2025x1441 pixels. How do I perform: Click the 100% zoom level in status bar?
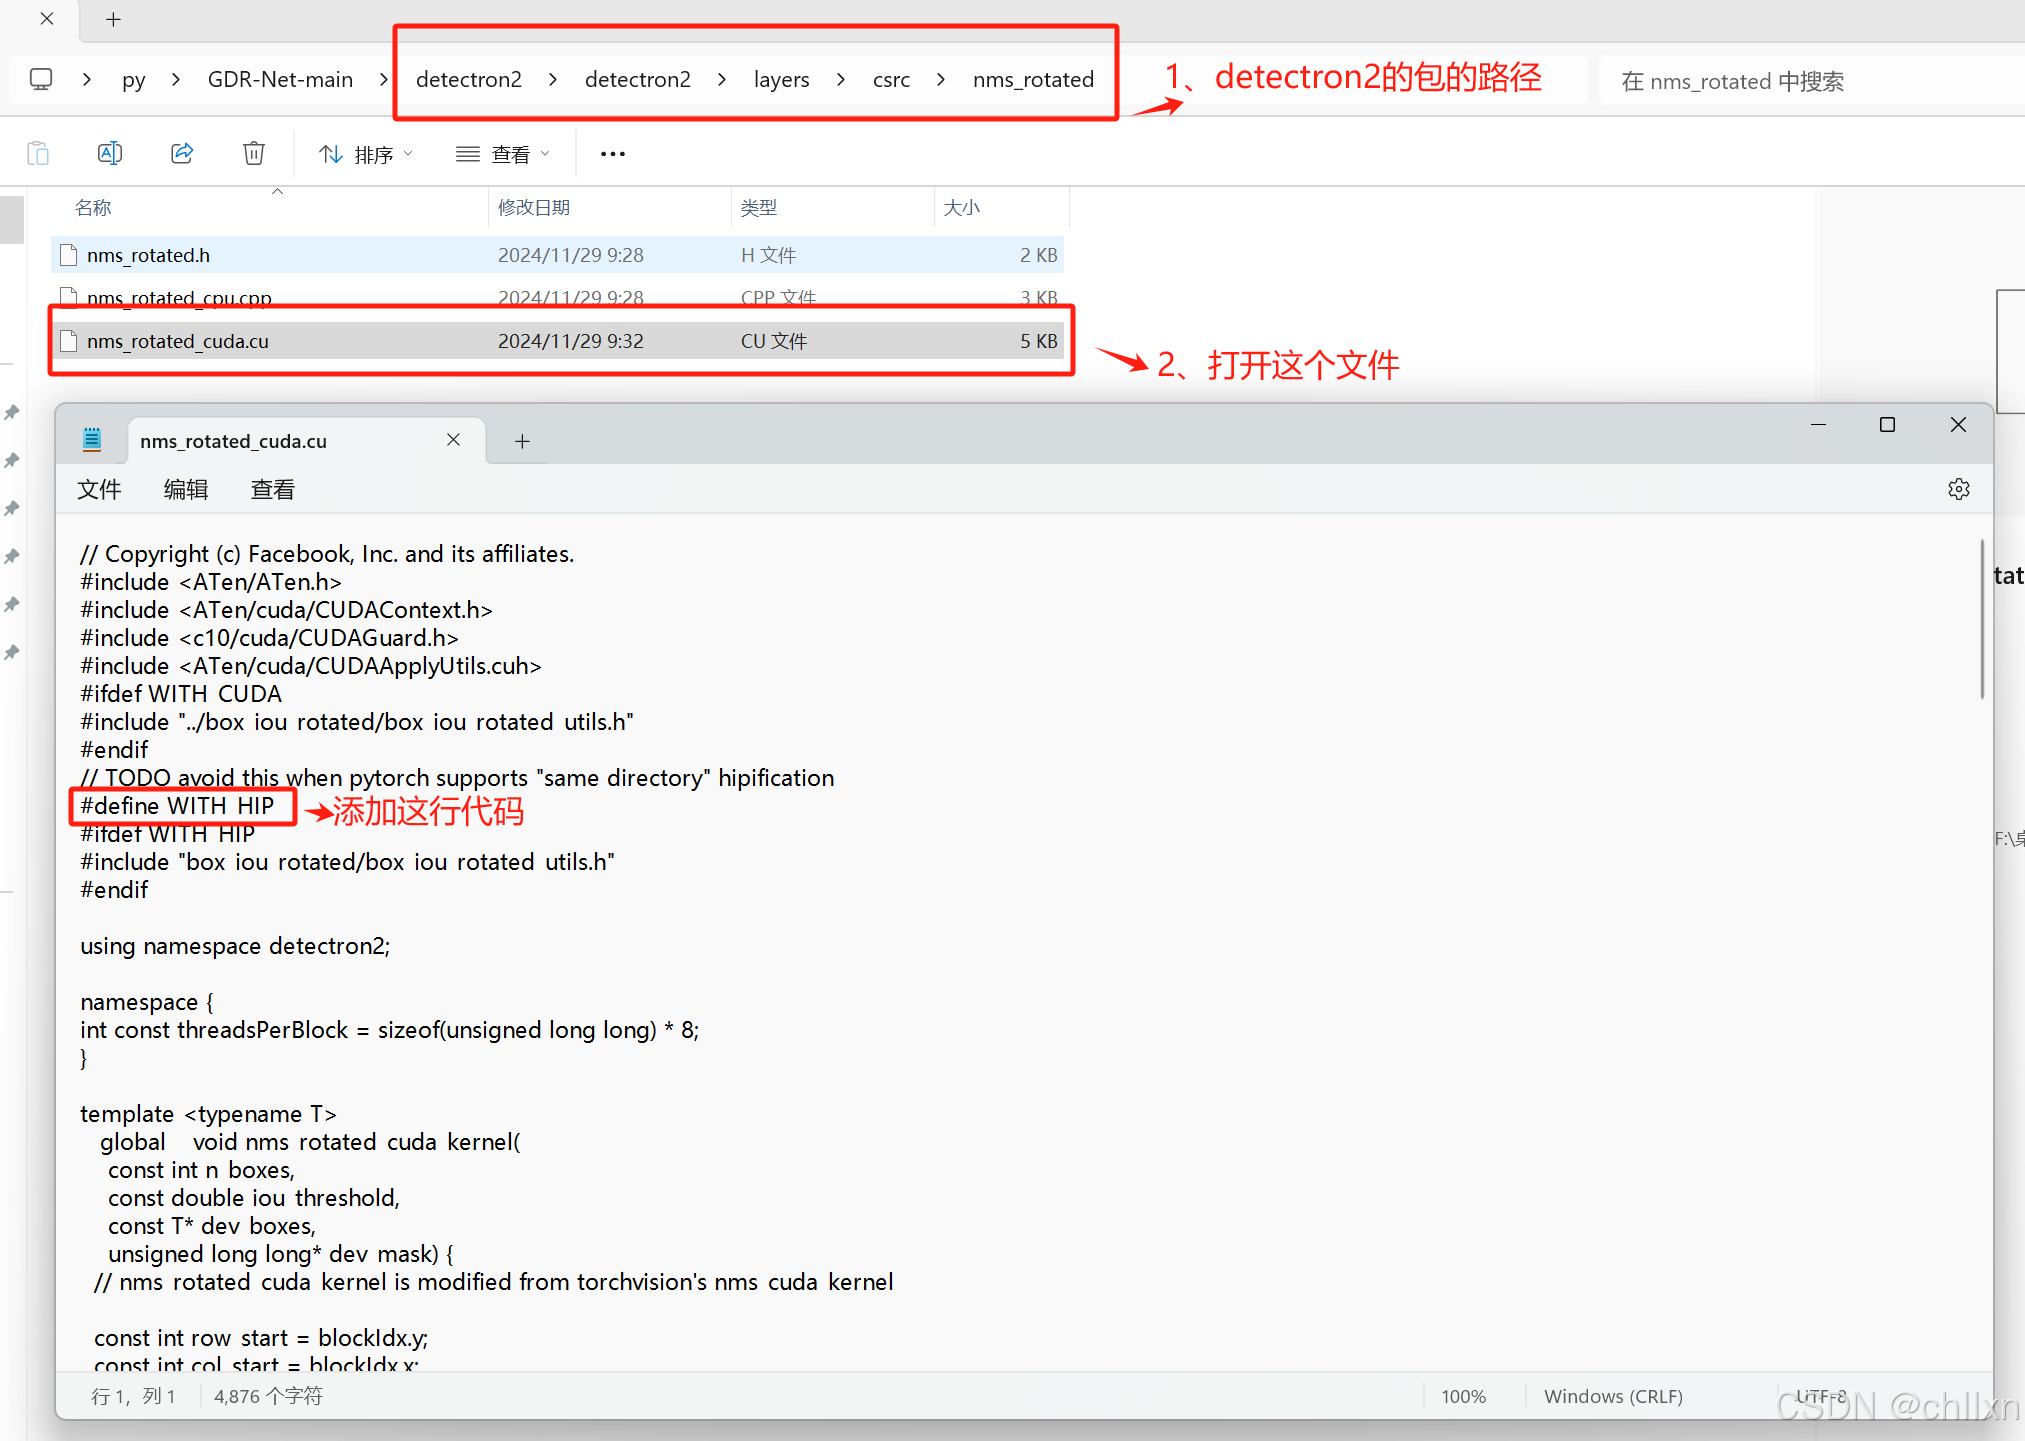[1463, 1396]
